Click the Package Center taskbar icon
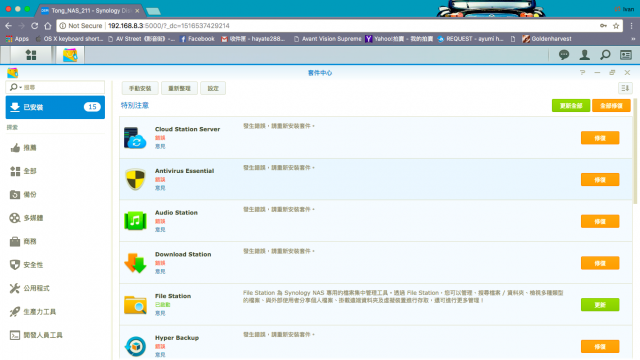The image size is (640, 360). [x=70, y=55]
